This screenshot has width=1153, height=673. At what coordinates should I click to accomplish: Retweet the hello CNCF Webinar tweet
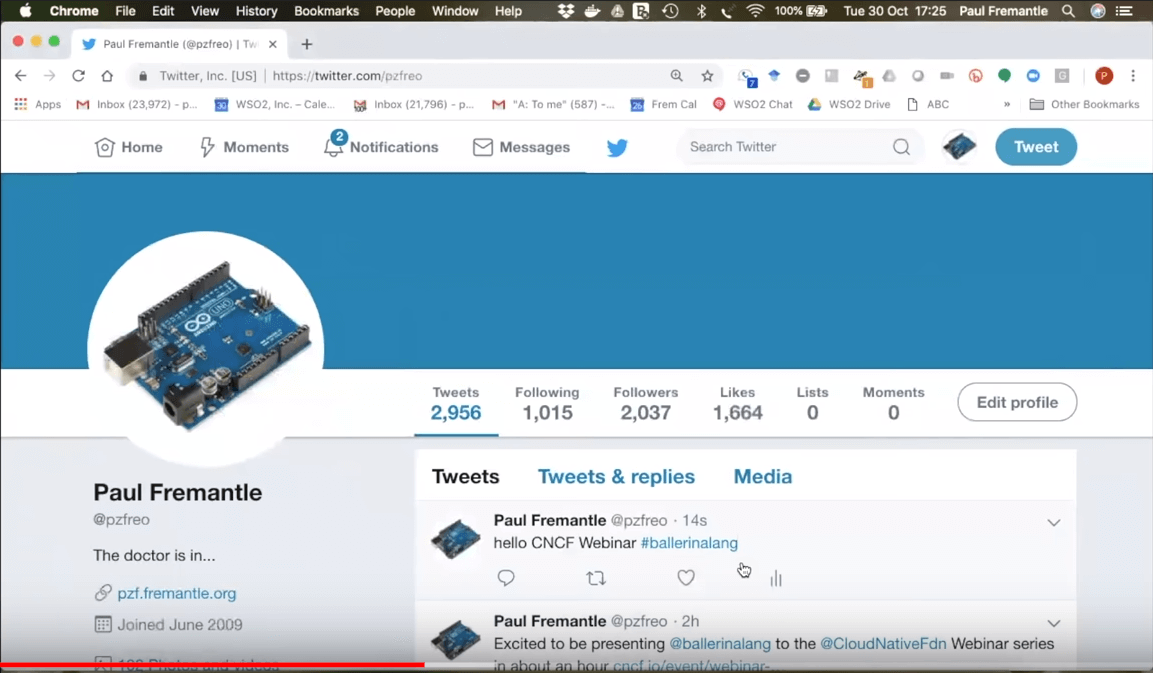[x=596, y=578]
